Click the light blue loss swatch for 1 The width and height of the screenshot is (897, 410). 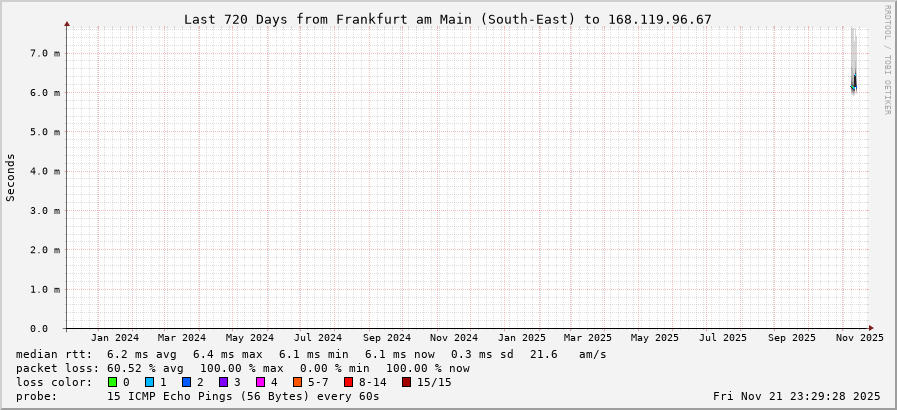pos(149,382)
